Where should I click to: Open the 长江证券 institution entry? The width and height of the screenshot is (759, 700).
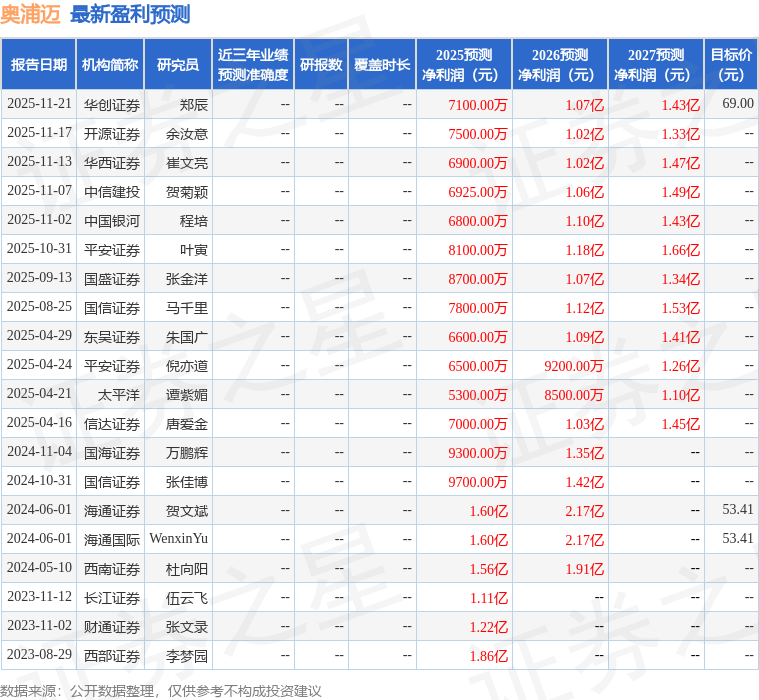(x=111, y=597)
